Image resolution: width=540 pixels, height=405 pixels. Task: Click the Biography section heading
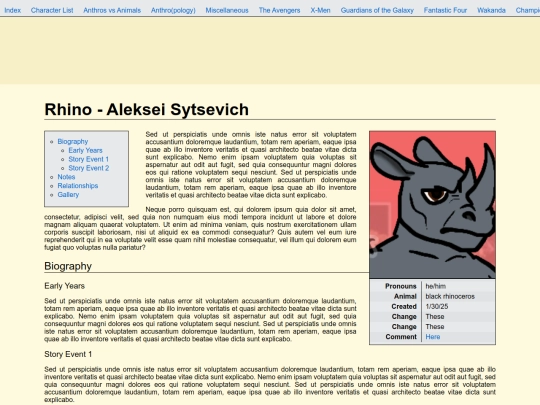pos(68,266)
